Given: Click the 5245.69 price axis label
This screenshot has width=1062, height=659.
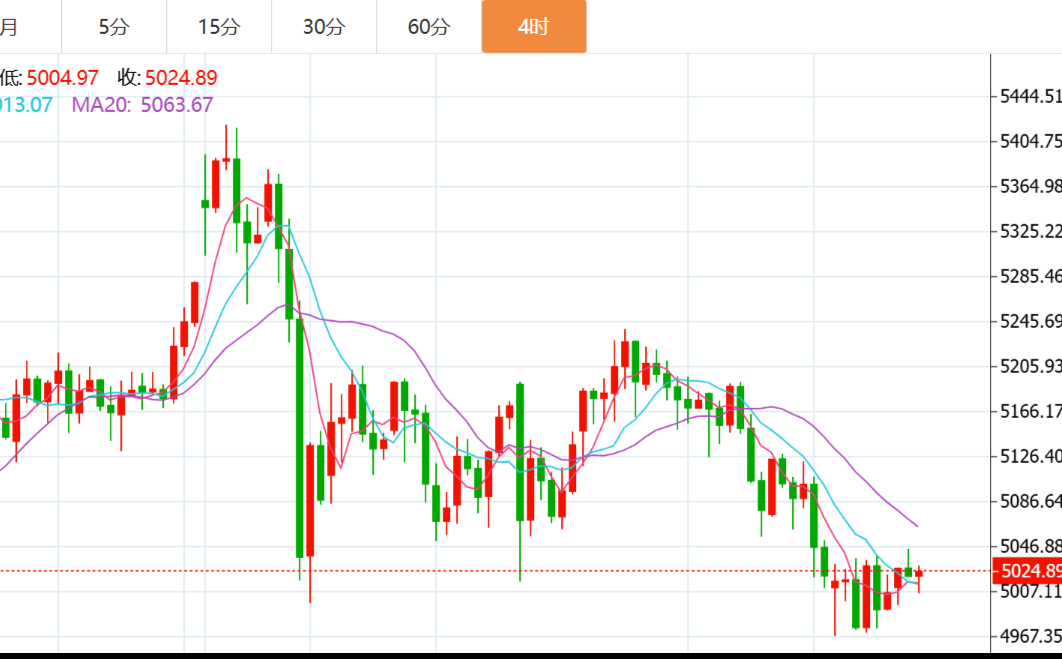Looking at the screenshot, I should coord(1030,321).
